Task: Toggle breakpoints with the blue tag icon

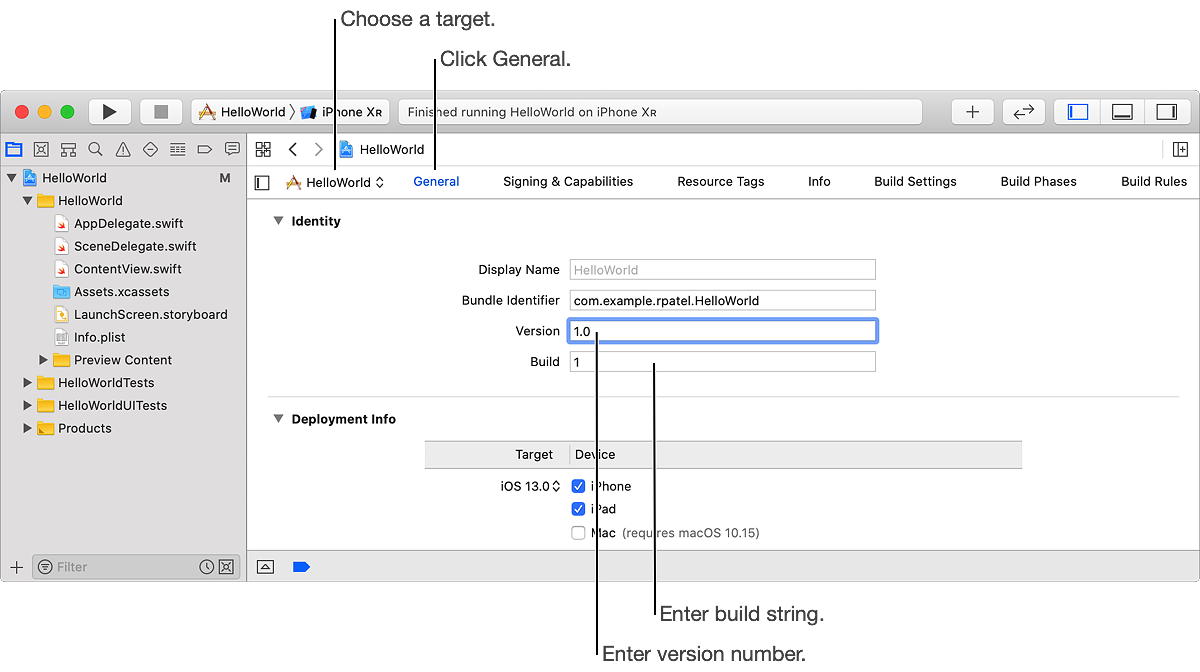Action: pyautogui.click(x=301, y=566)
